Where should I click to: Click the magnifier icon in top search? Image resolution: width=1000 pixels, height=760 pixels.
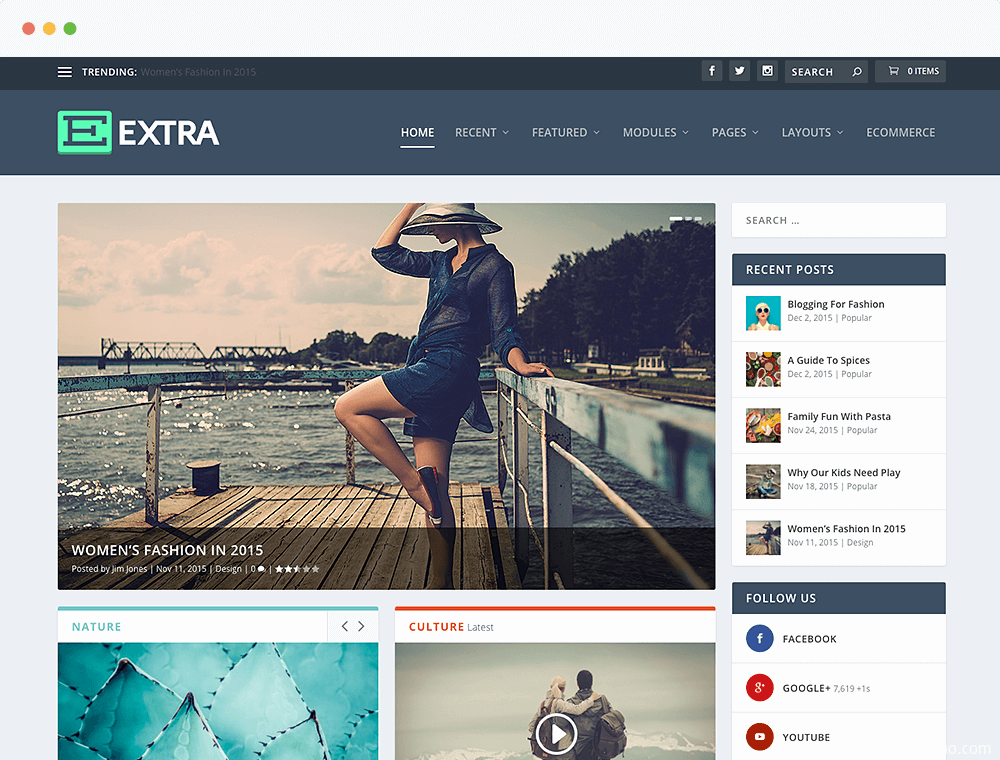point(857,71)
